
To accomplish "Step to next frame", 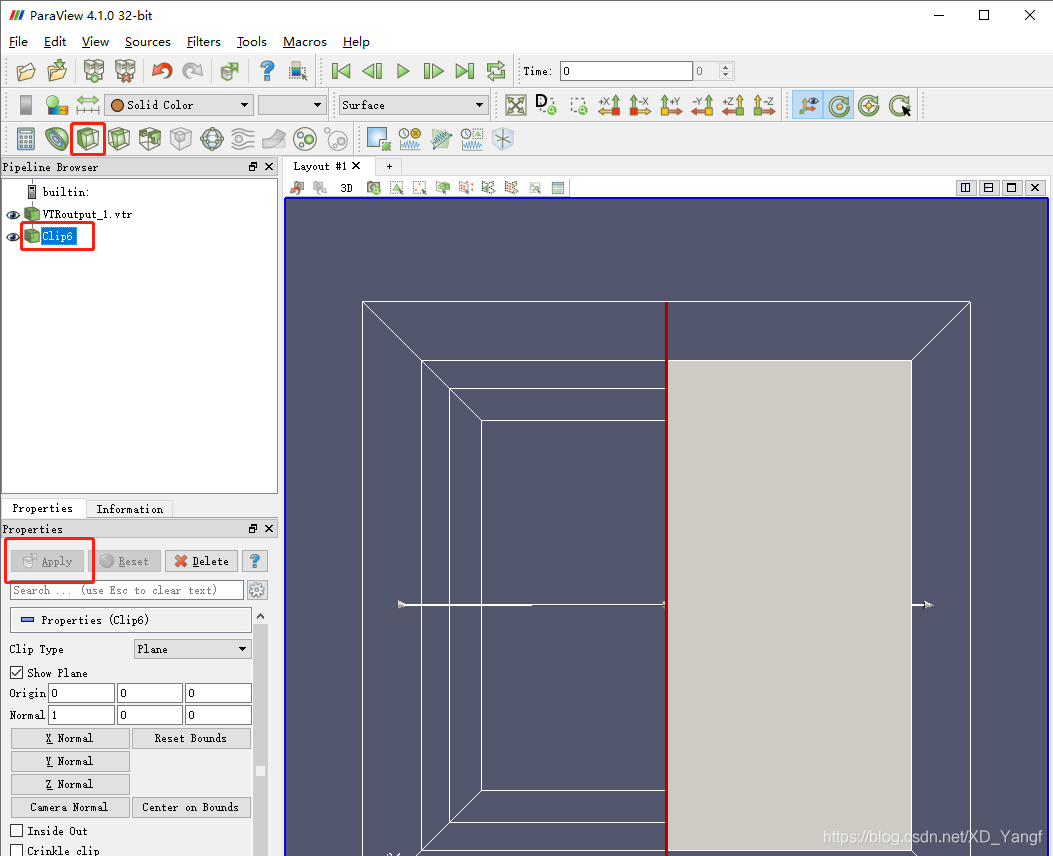I will [434, 71].
